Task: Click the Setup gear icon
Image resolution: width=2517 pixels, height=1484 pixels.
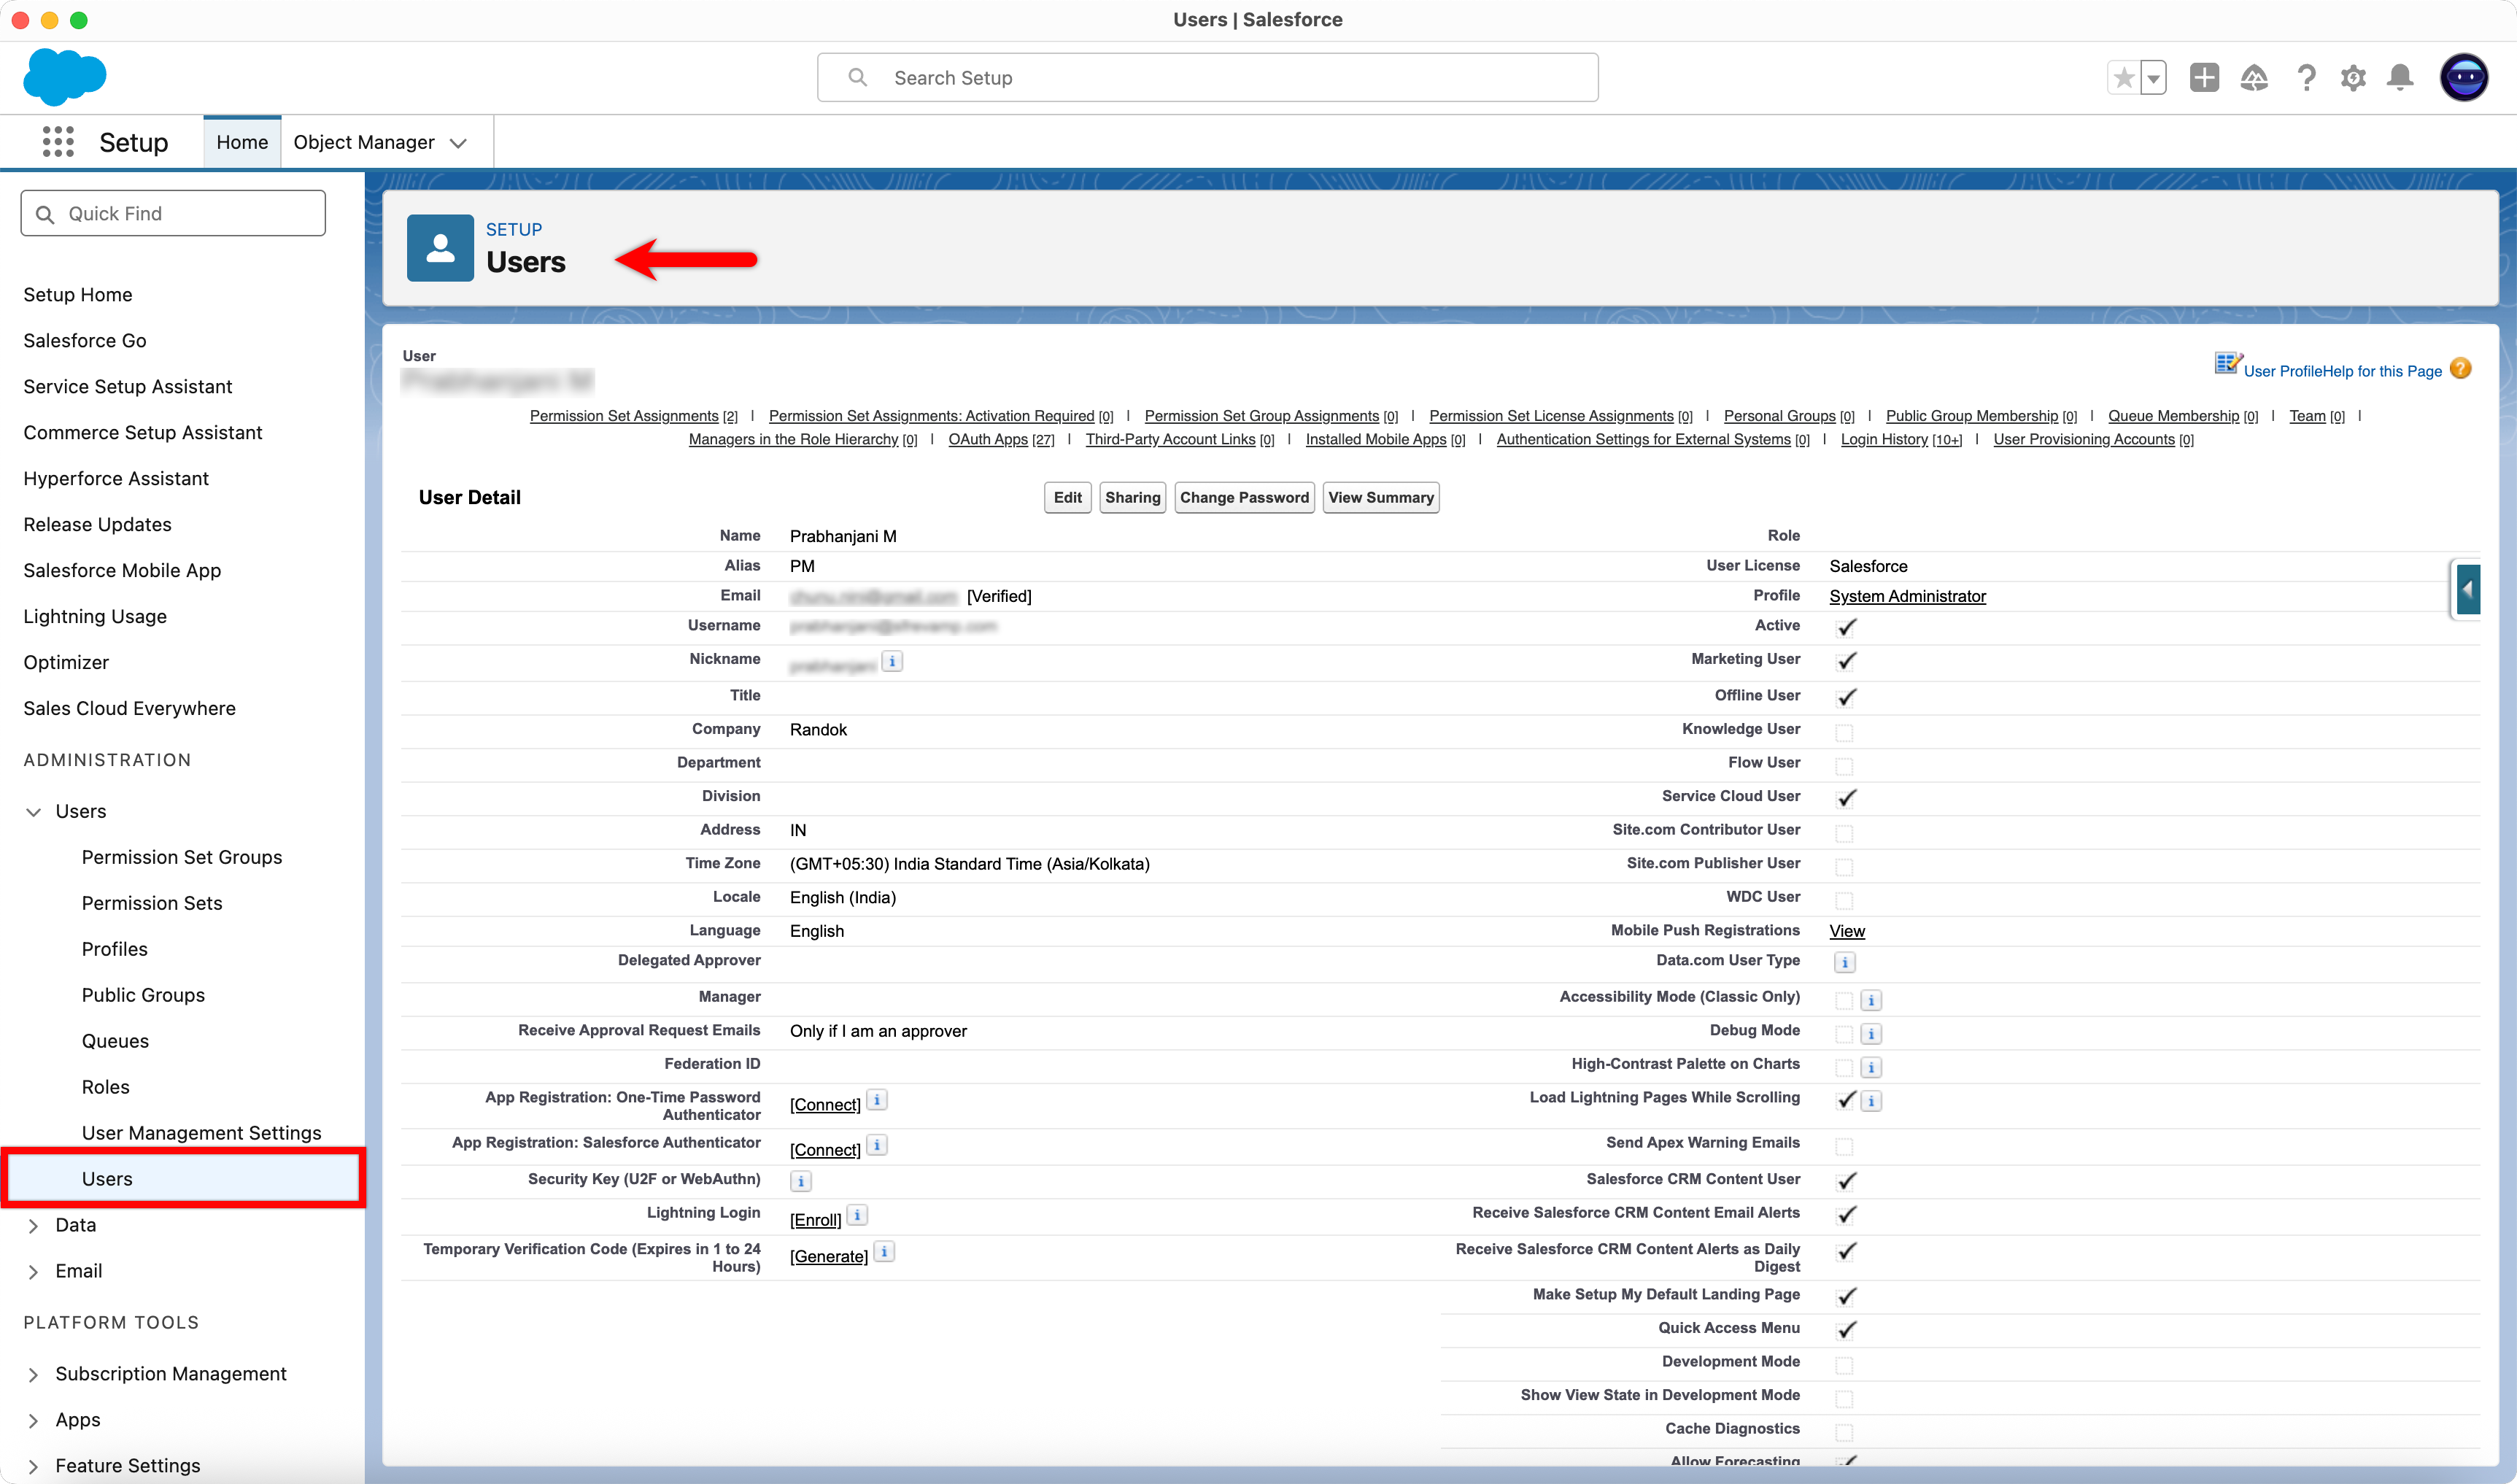Action: coord(2353,77)
